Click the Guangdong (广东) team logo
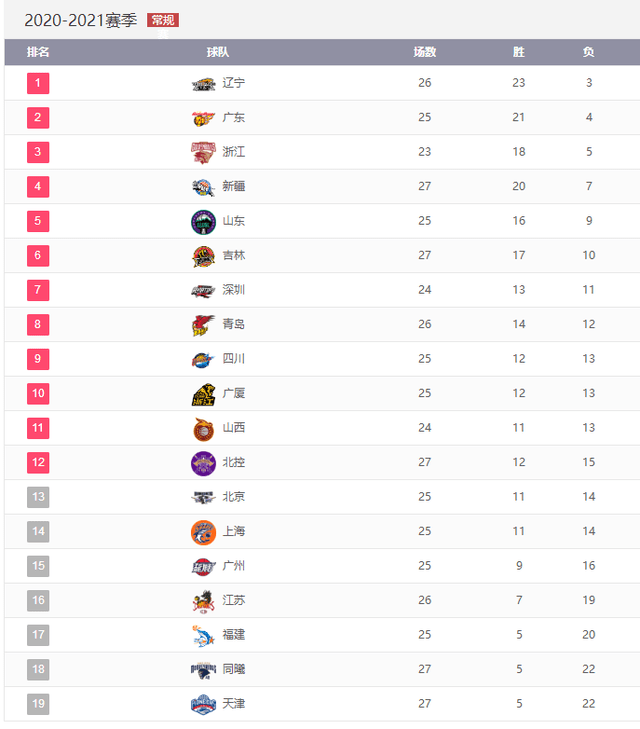The width and height of the screenshot is (640, 729). [203, 118]
